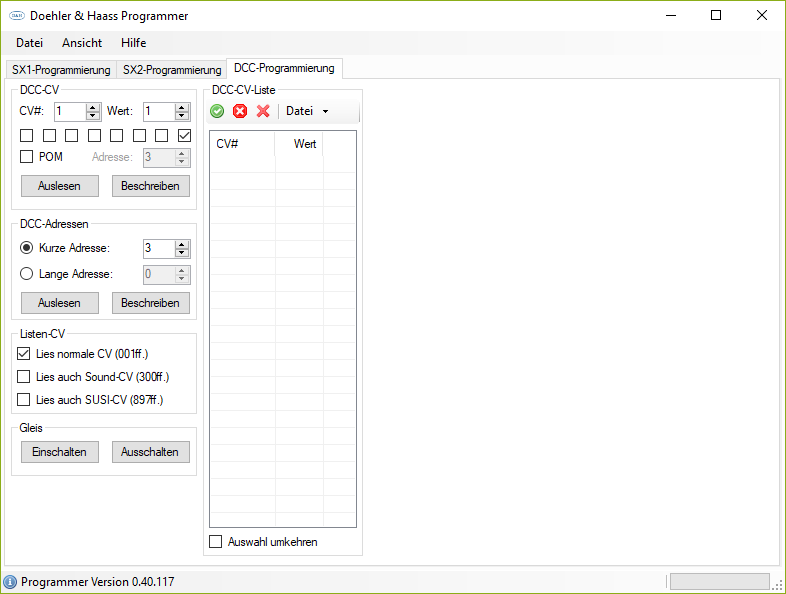Viewport: 786px width, 594px height.
Task: Click the Doehler & Haass app icon in title bar
Action: coord(17,16)
